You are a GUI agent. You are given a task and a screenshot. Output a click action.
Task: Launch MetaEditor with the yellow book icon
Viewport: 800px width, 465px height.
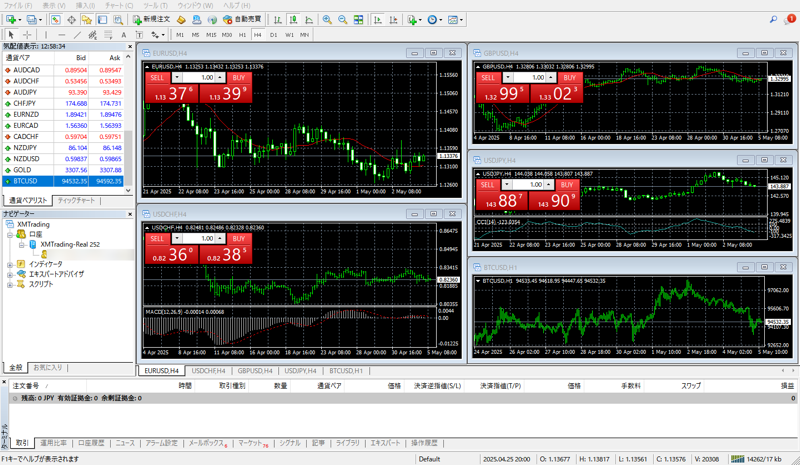181,19
